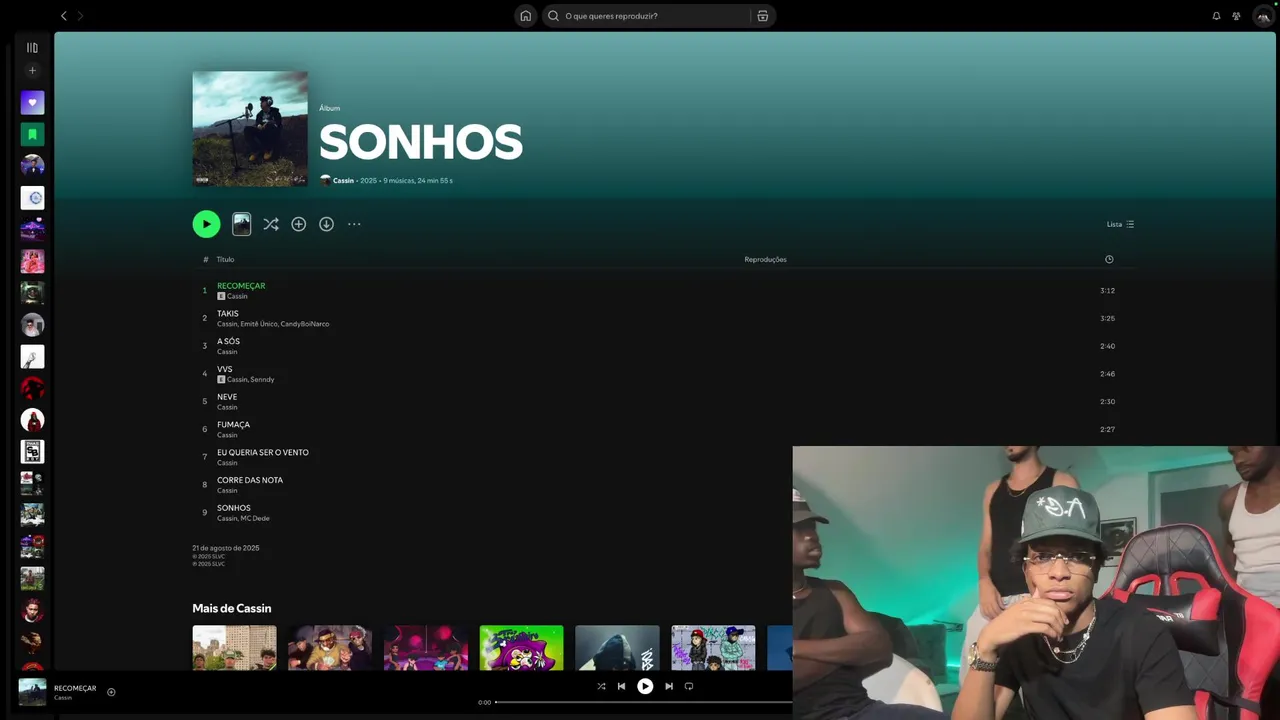Open artist Cassin link under the album title
Viewport: 1280px width, 720px height.
[343, 181]
